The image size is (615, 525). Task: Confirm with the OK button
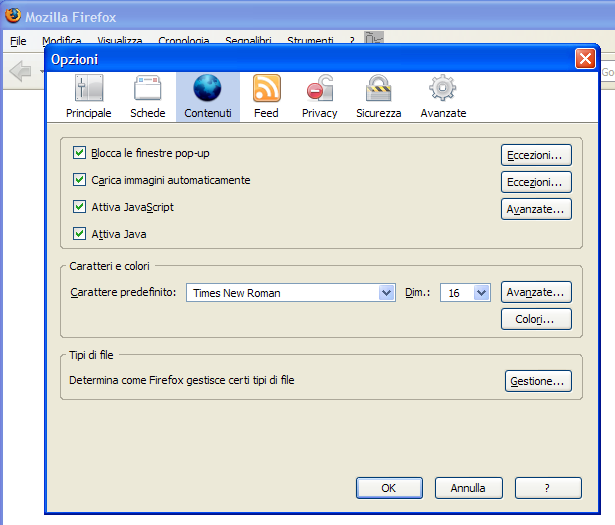click(x=389, y=488)
